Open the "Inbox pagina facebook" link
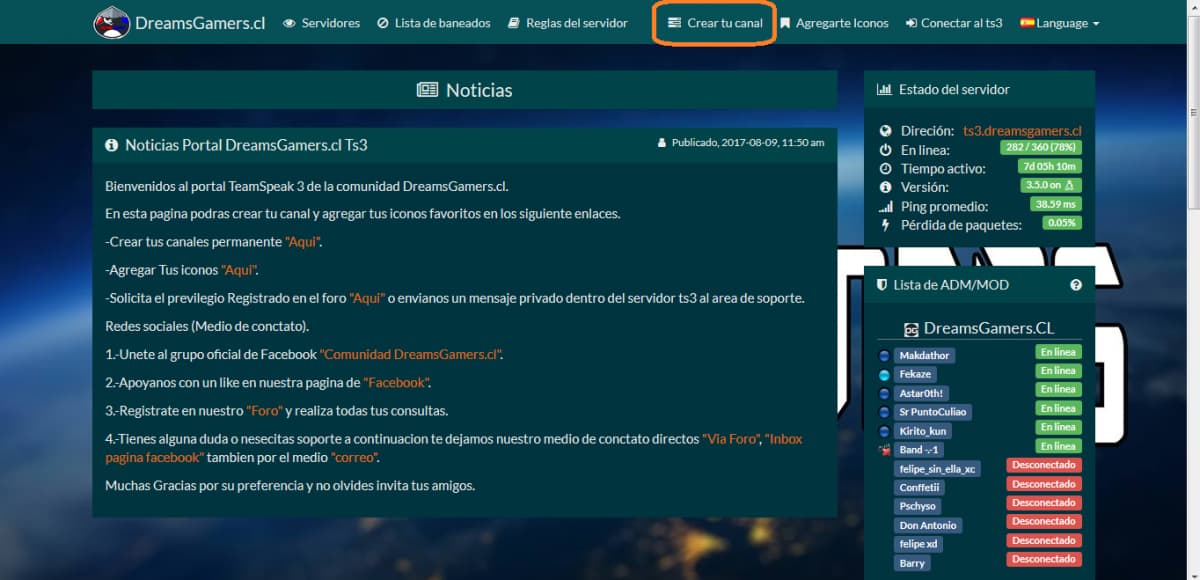Screen dimensions: 1200x580 453,448
